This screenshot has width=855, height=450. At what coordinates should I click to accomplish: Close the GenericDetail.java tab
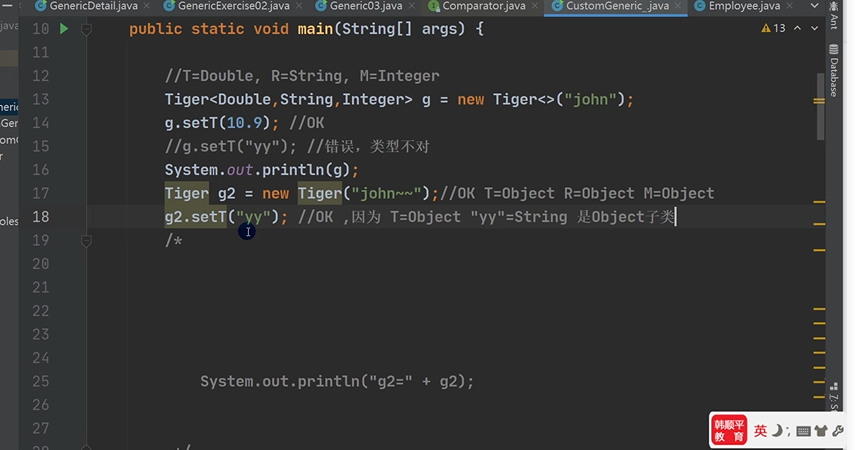[147, 6]
